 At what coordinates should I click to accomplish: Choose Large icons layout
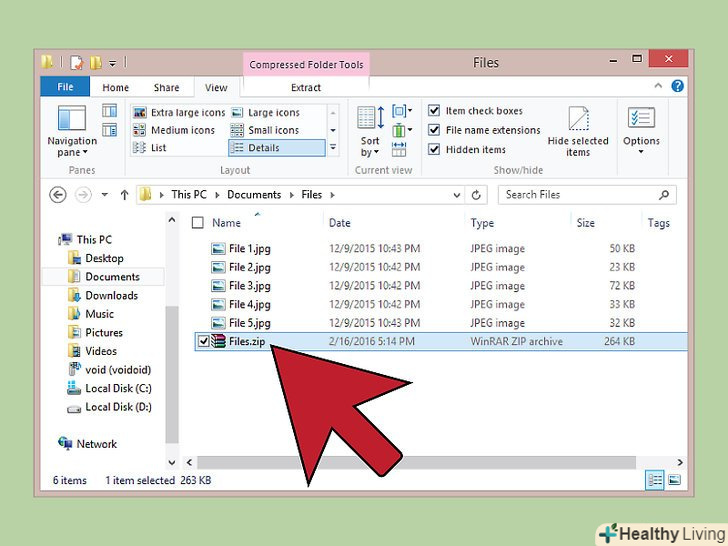(266, 113)
